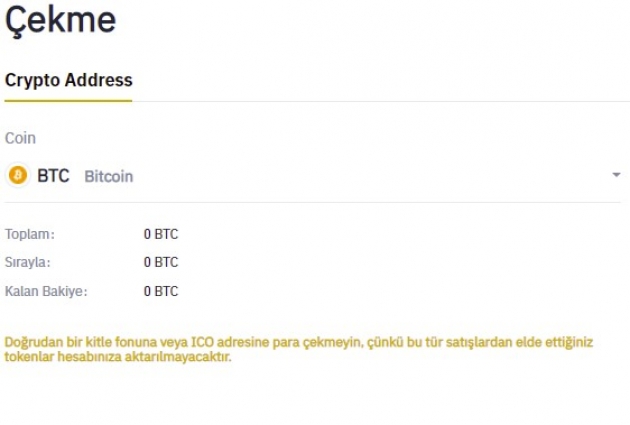Select the Kalan Bakiye 0 BTC amount
This screenshot has height=425, width=630.
pos(160,291)
